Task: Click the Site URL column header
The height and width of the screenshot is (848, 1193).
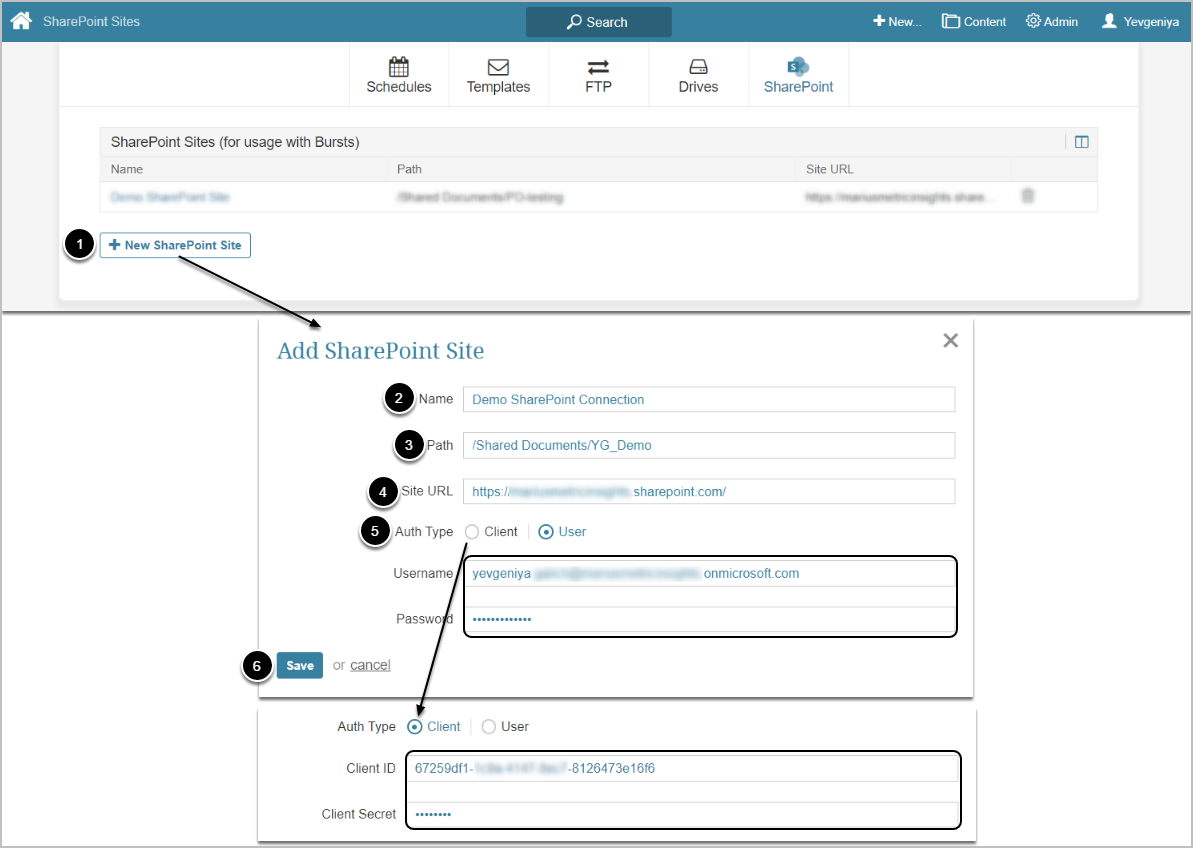Action: (x=829, y=169)
